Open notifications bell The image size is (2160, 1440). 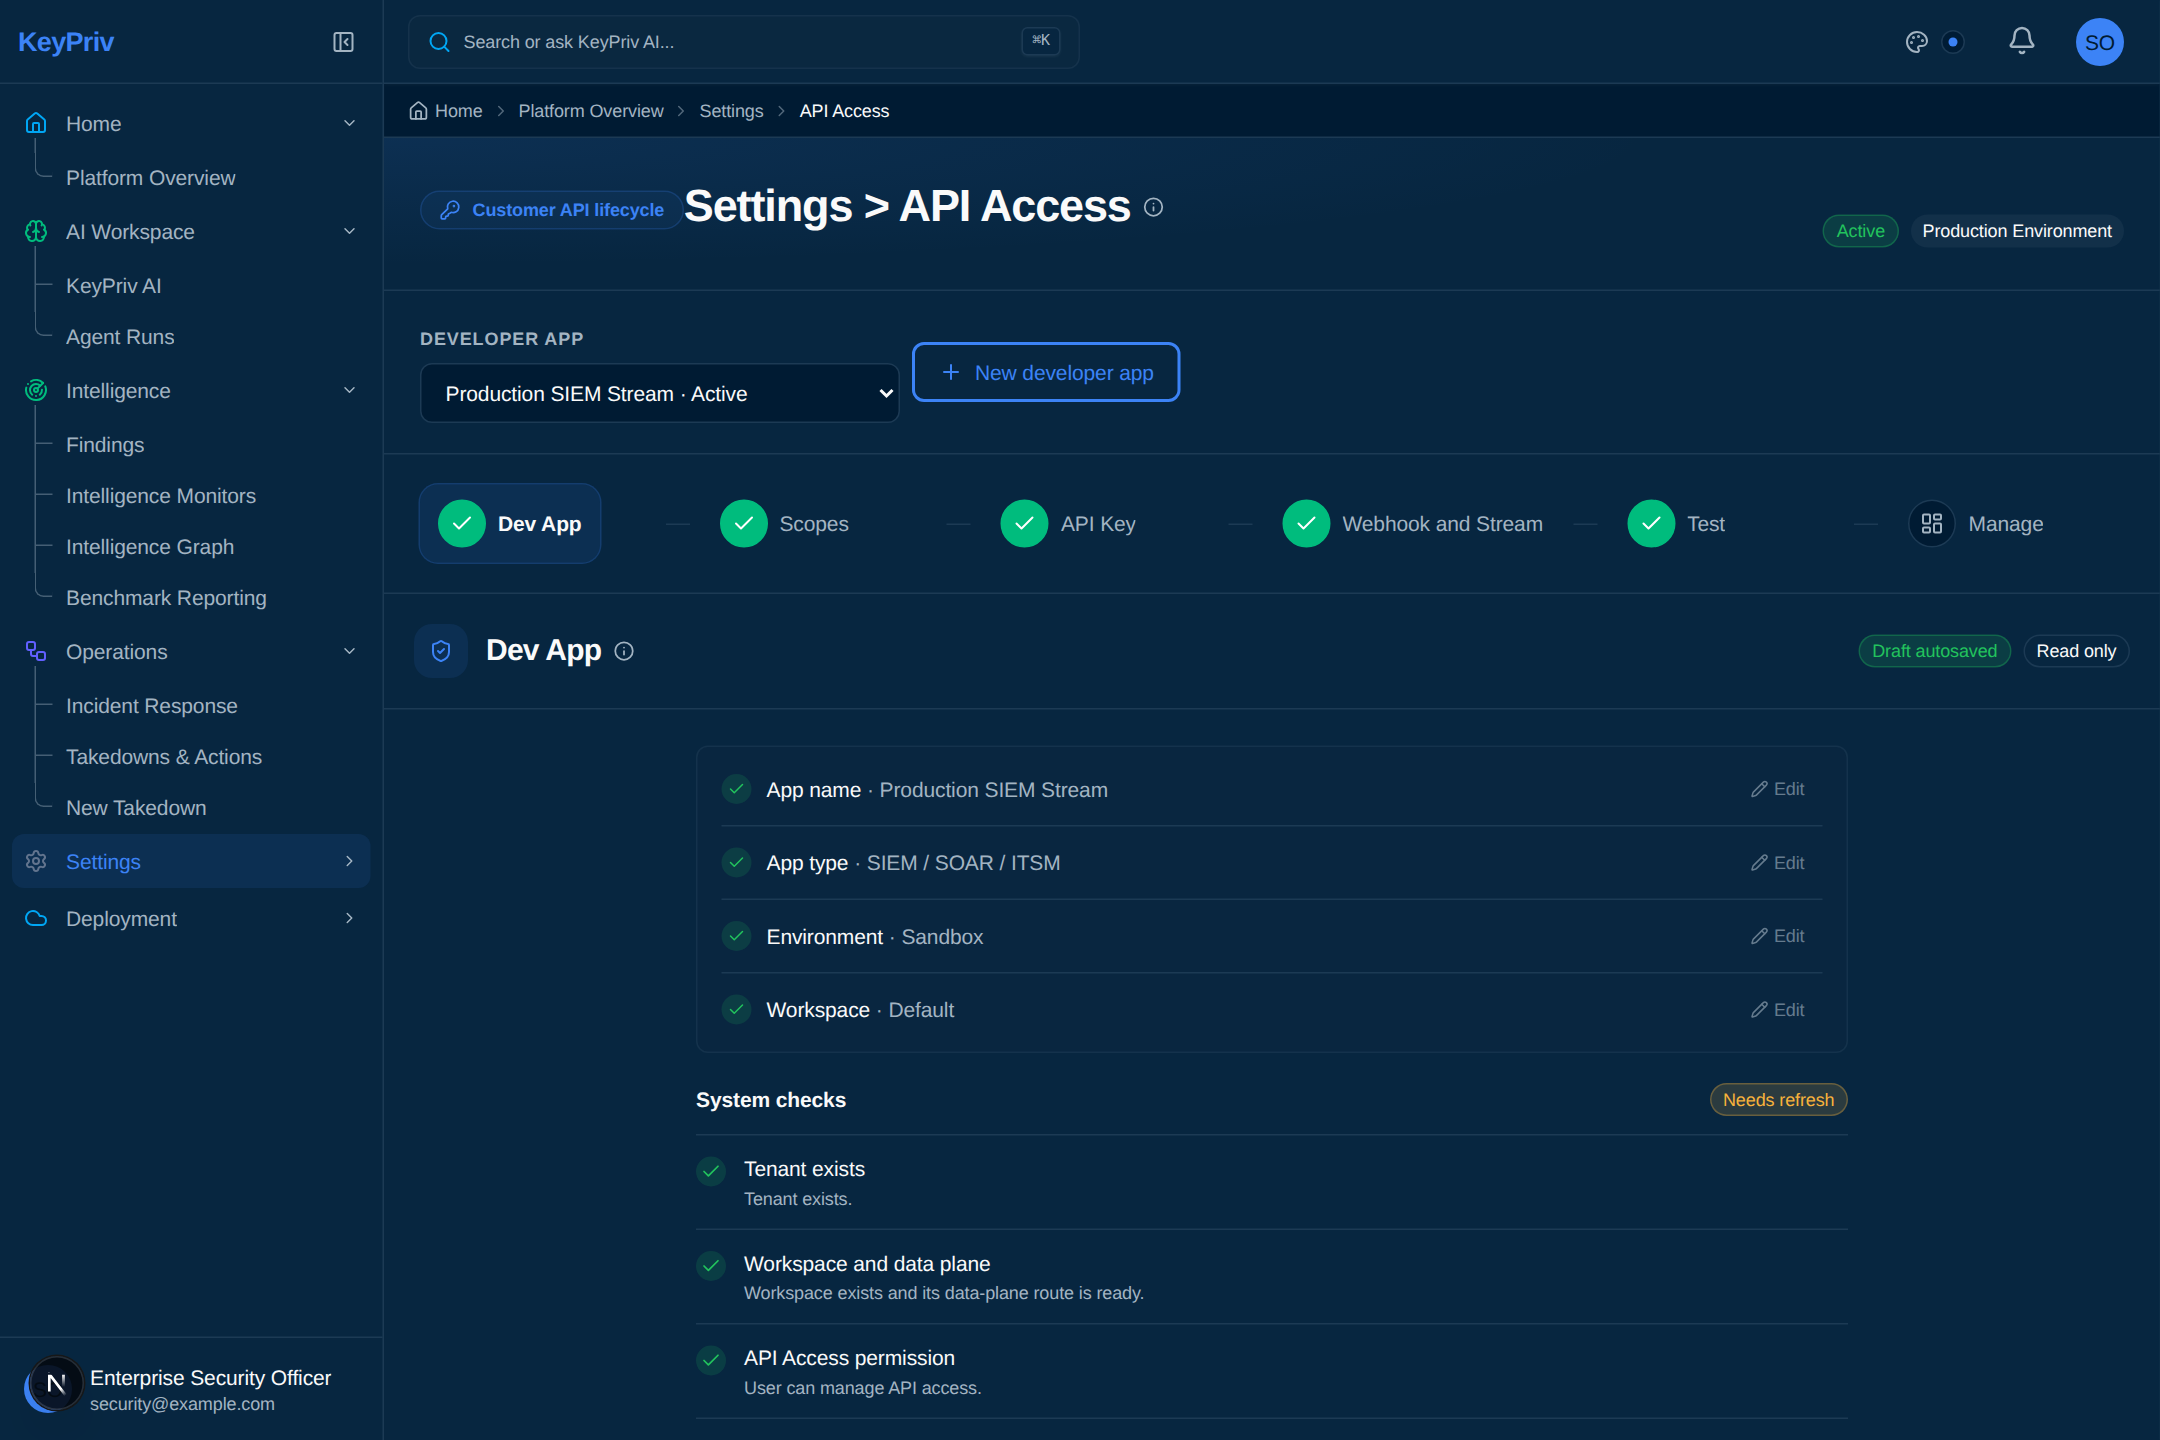click(2021, 41)
